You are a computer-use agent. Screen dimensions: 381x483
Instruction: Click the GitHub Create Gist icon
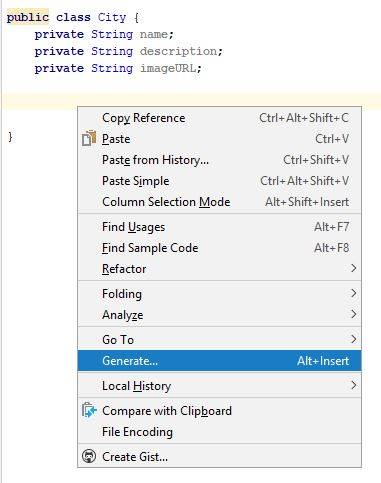(x=89, y=456)
